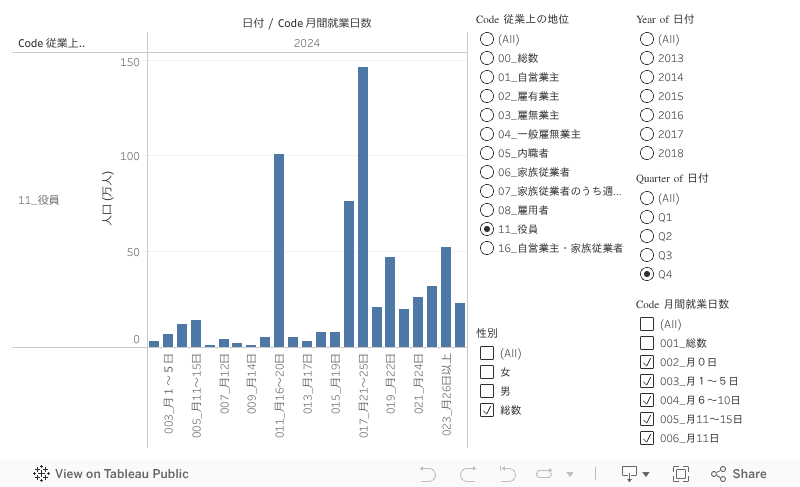Screen dimensions: 800x487
Task: Check (All) under 性別 filter
Action: click(x=487, y=353)
